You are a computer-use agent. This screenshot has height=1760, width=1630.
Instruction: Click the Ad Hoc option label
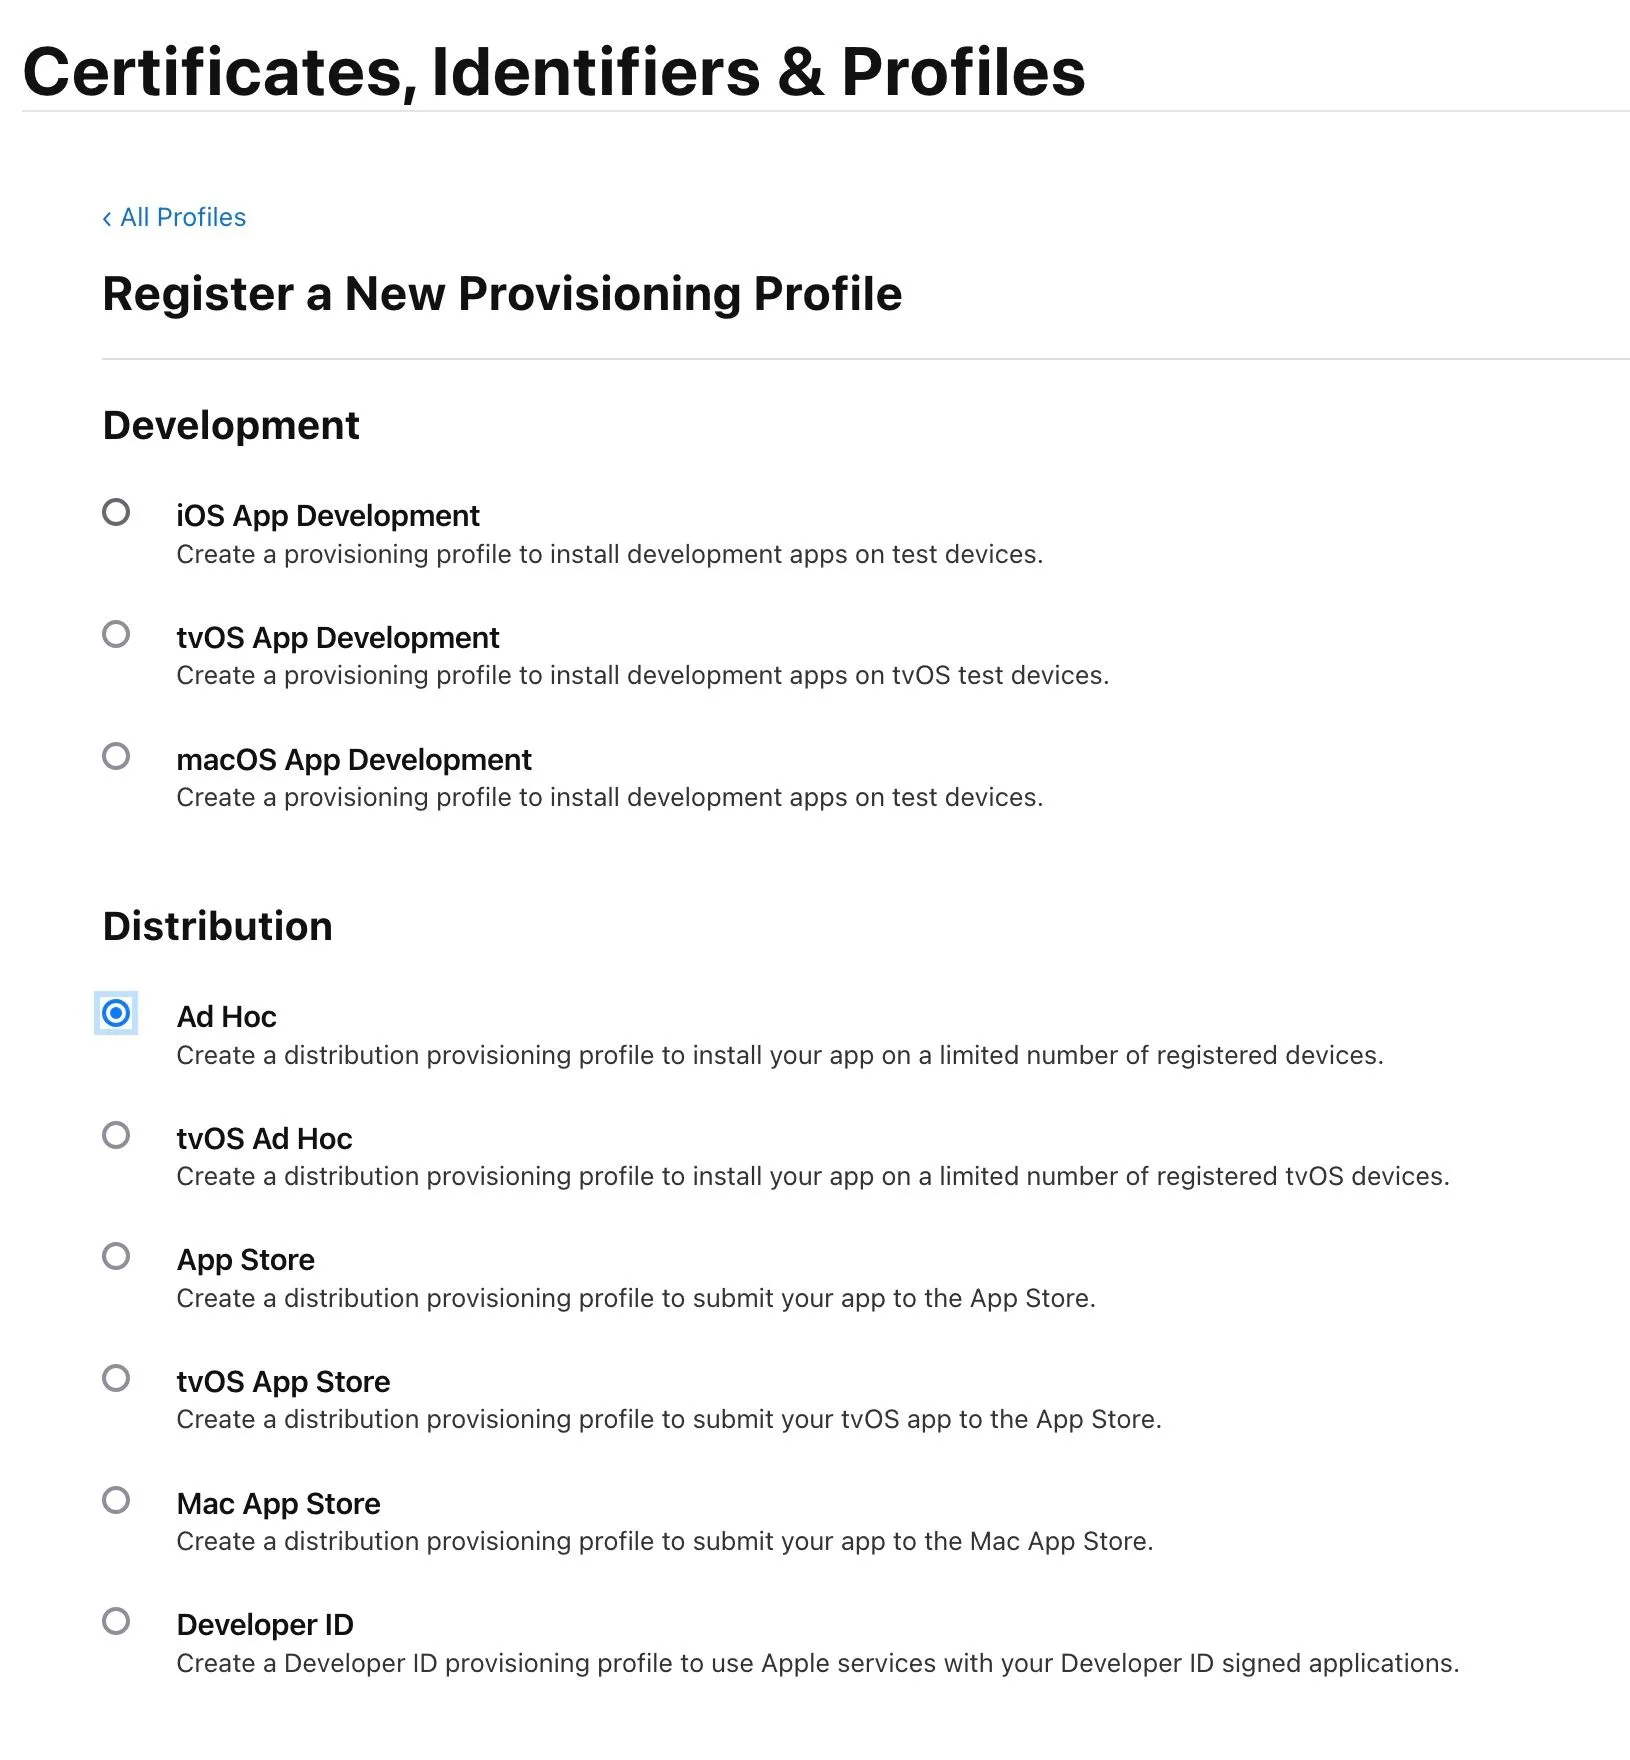(x=227, y=1017)
